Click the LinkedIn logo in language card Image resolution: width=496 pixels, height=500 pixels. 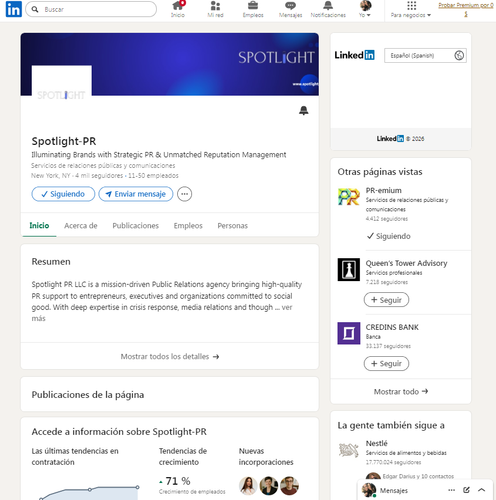coord(355,55)
